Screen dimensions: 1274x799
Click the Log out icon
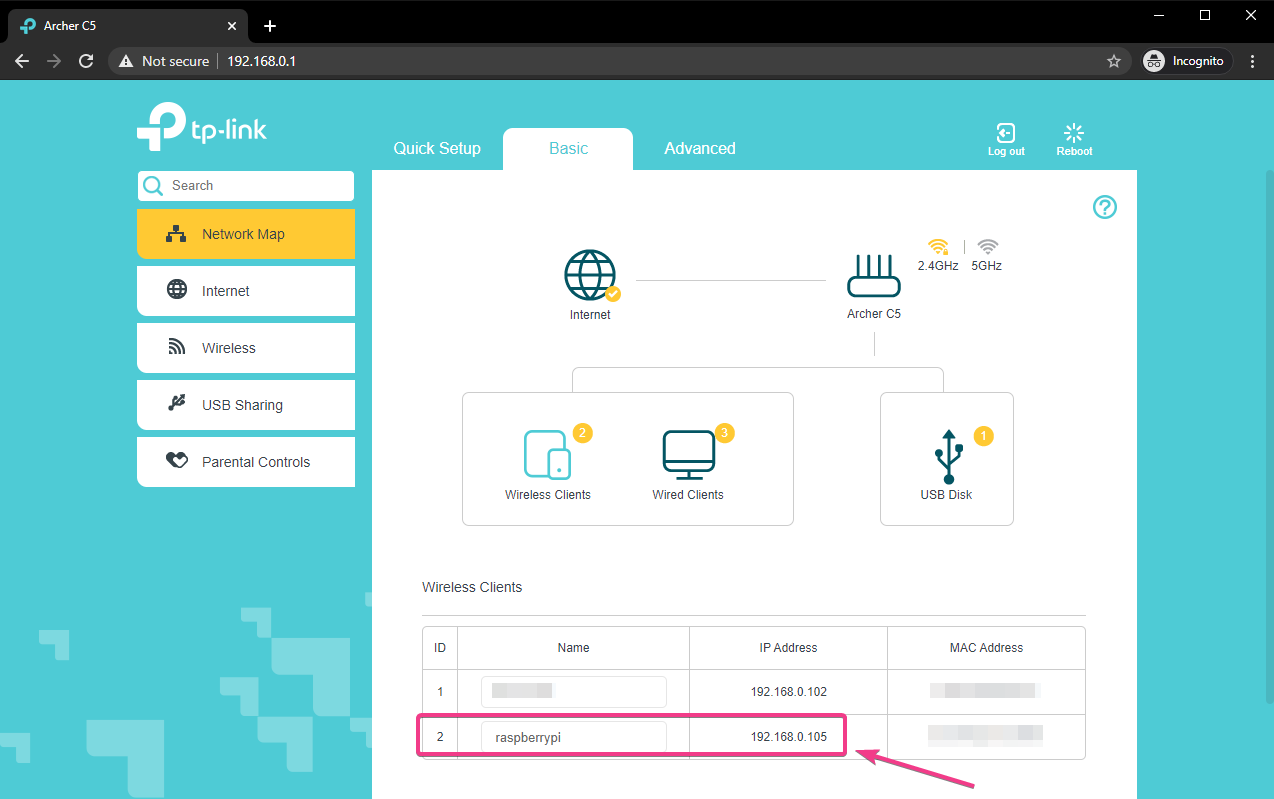point(1006,134)
